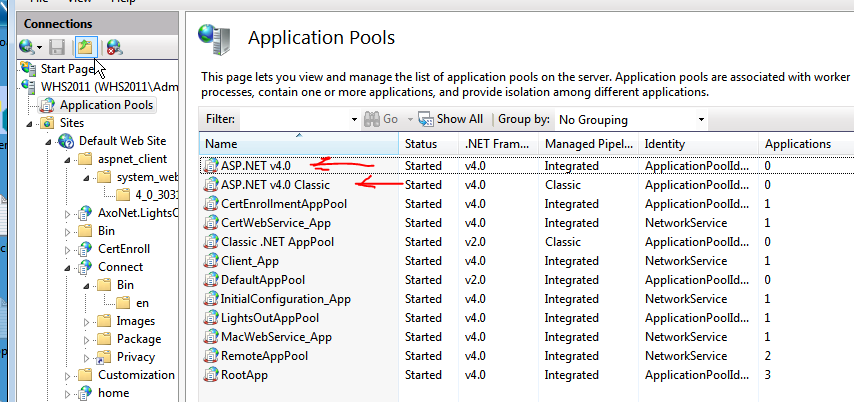The width and height of the screenshot is (854, 402).
Task: Sort by the Name column header
Action: tap(297, 145)
